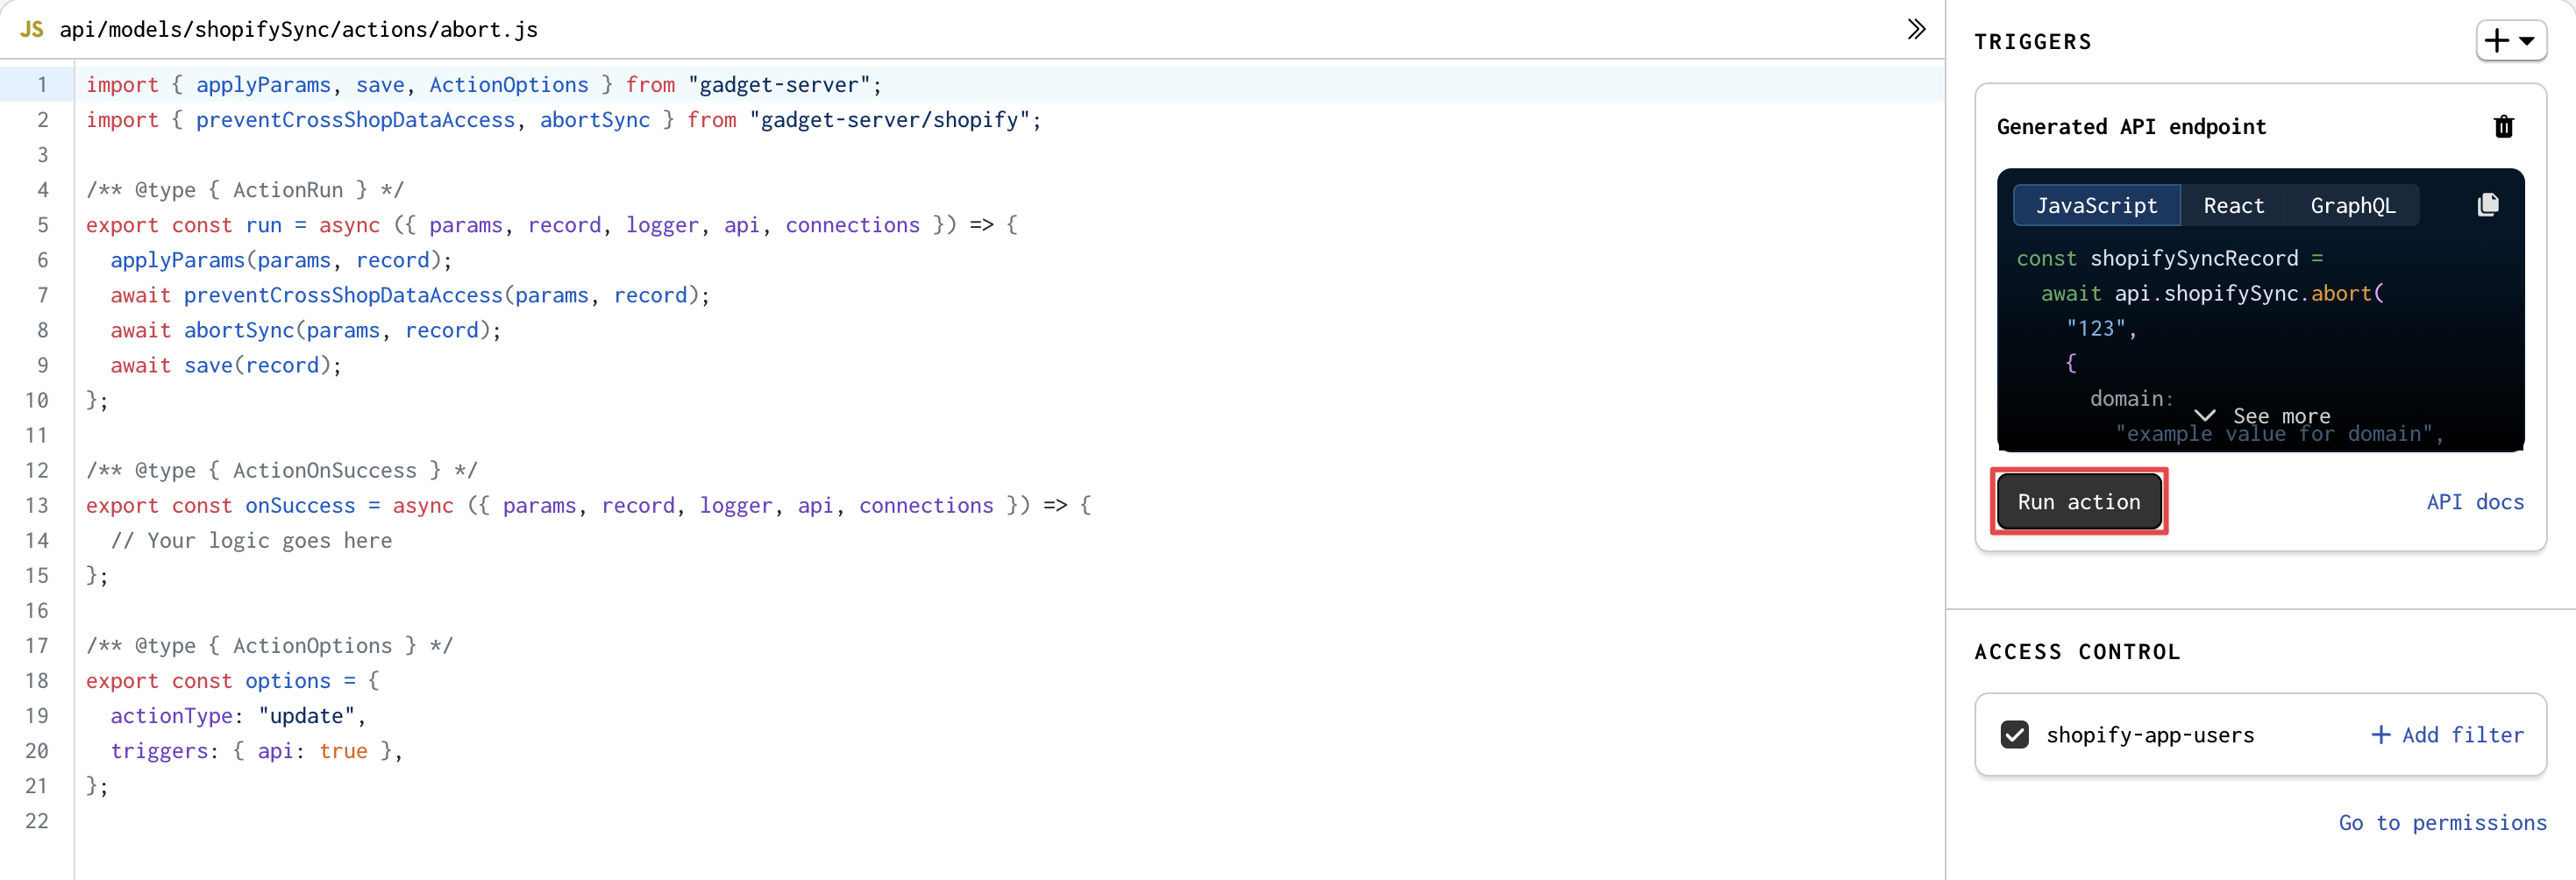Image resolution: width=2576 pixels, height=880 pixels.
Task: Expand the code sample with See more
Action: [x=2261, y=416]
